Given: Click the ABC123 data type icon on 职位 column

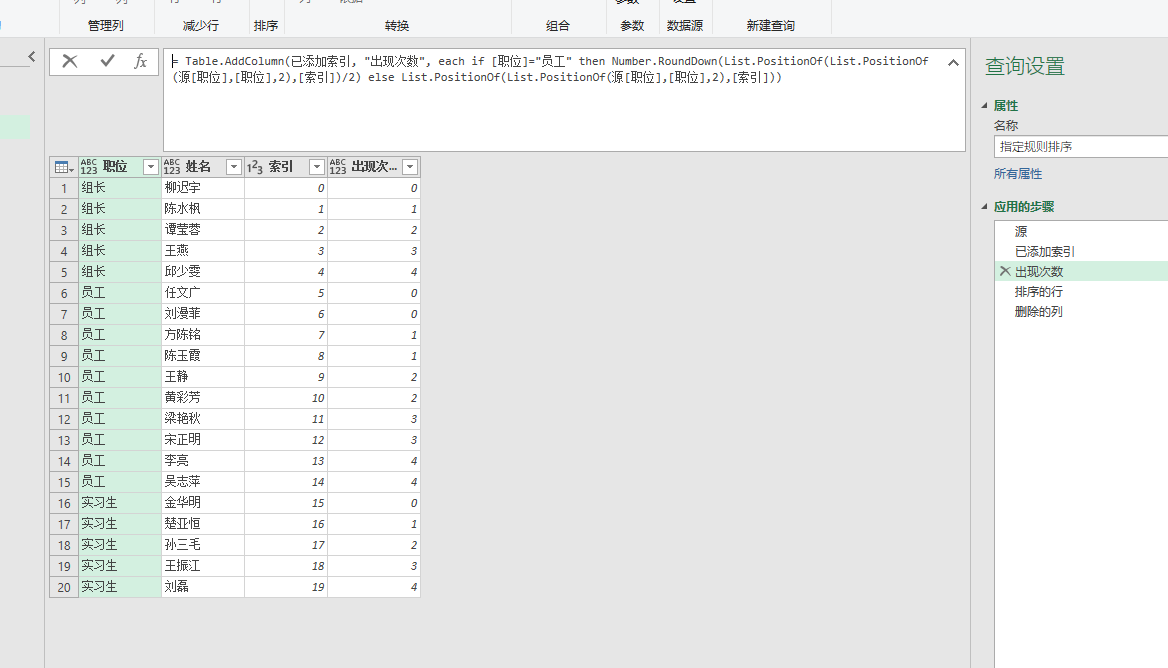Looking at the screenshot, I should tap(88, 166).
